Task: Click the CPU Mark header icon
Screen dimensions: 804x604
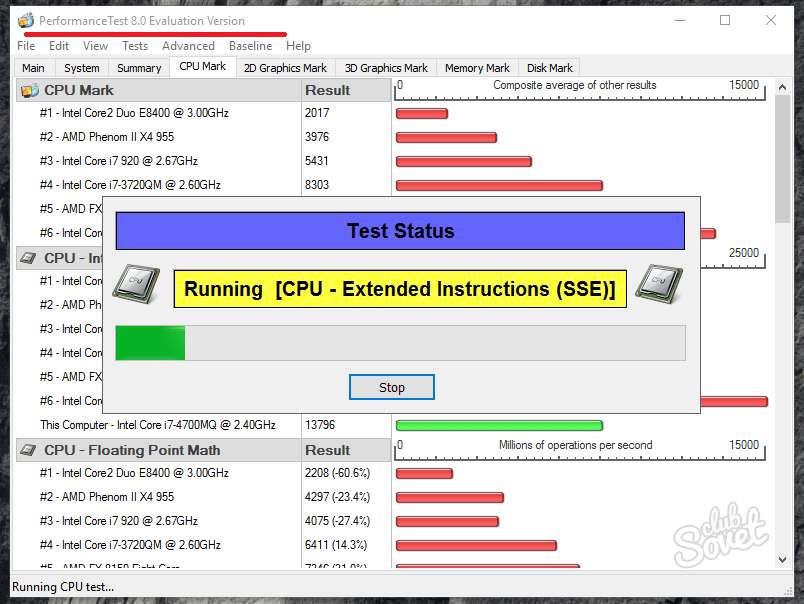Action: tap(29, 91)
